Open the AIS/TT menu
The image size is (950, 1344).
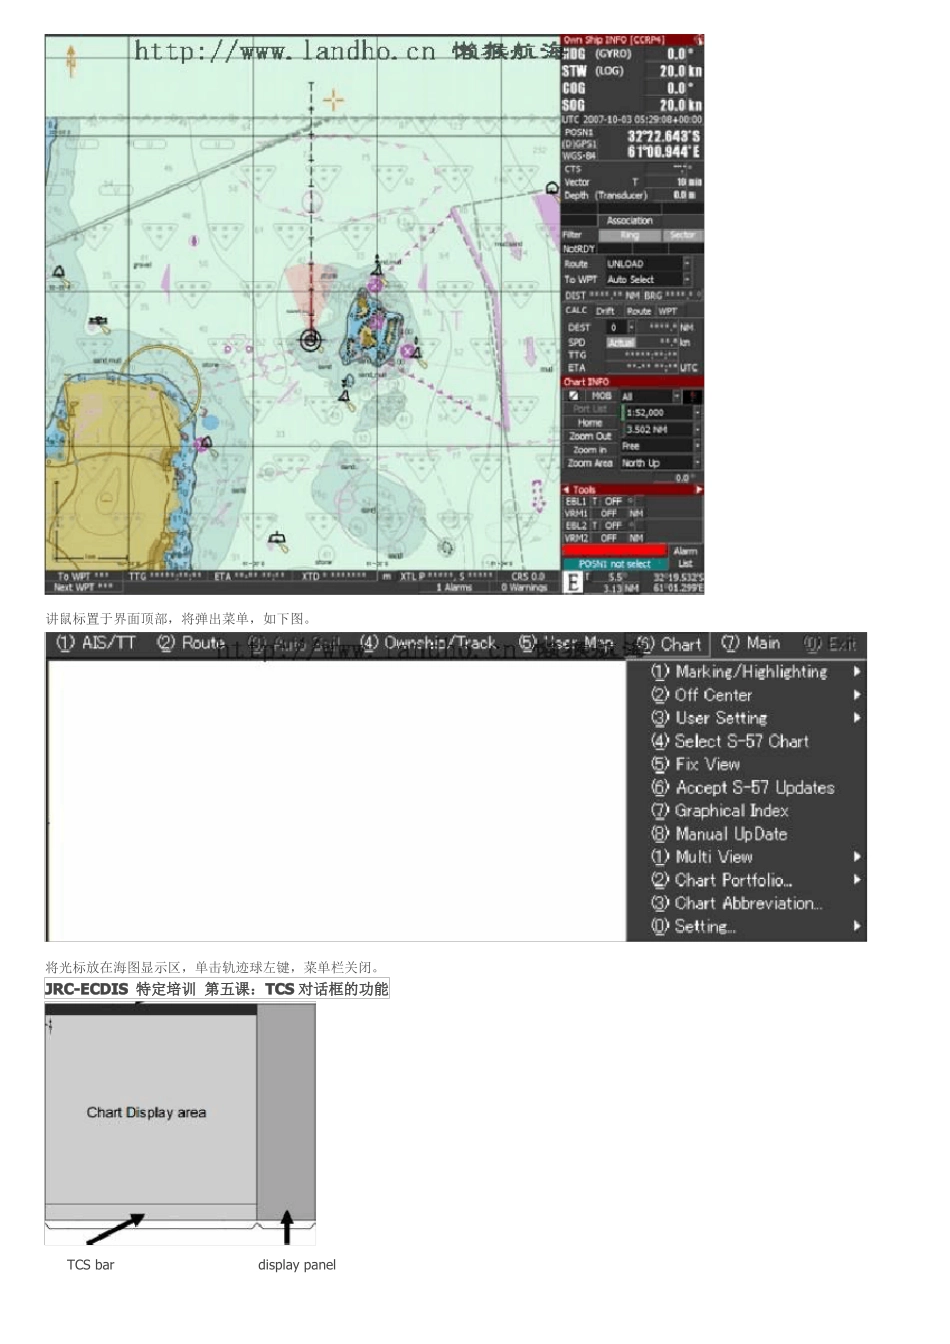(x=96, y=643)
